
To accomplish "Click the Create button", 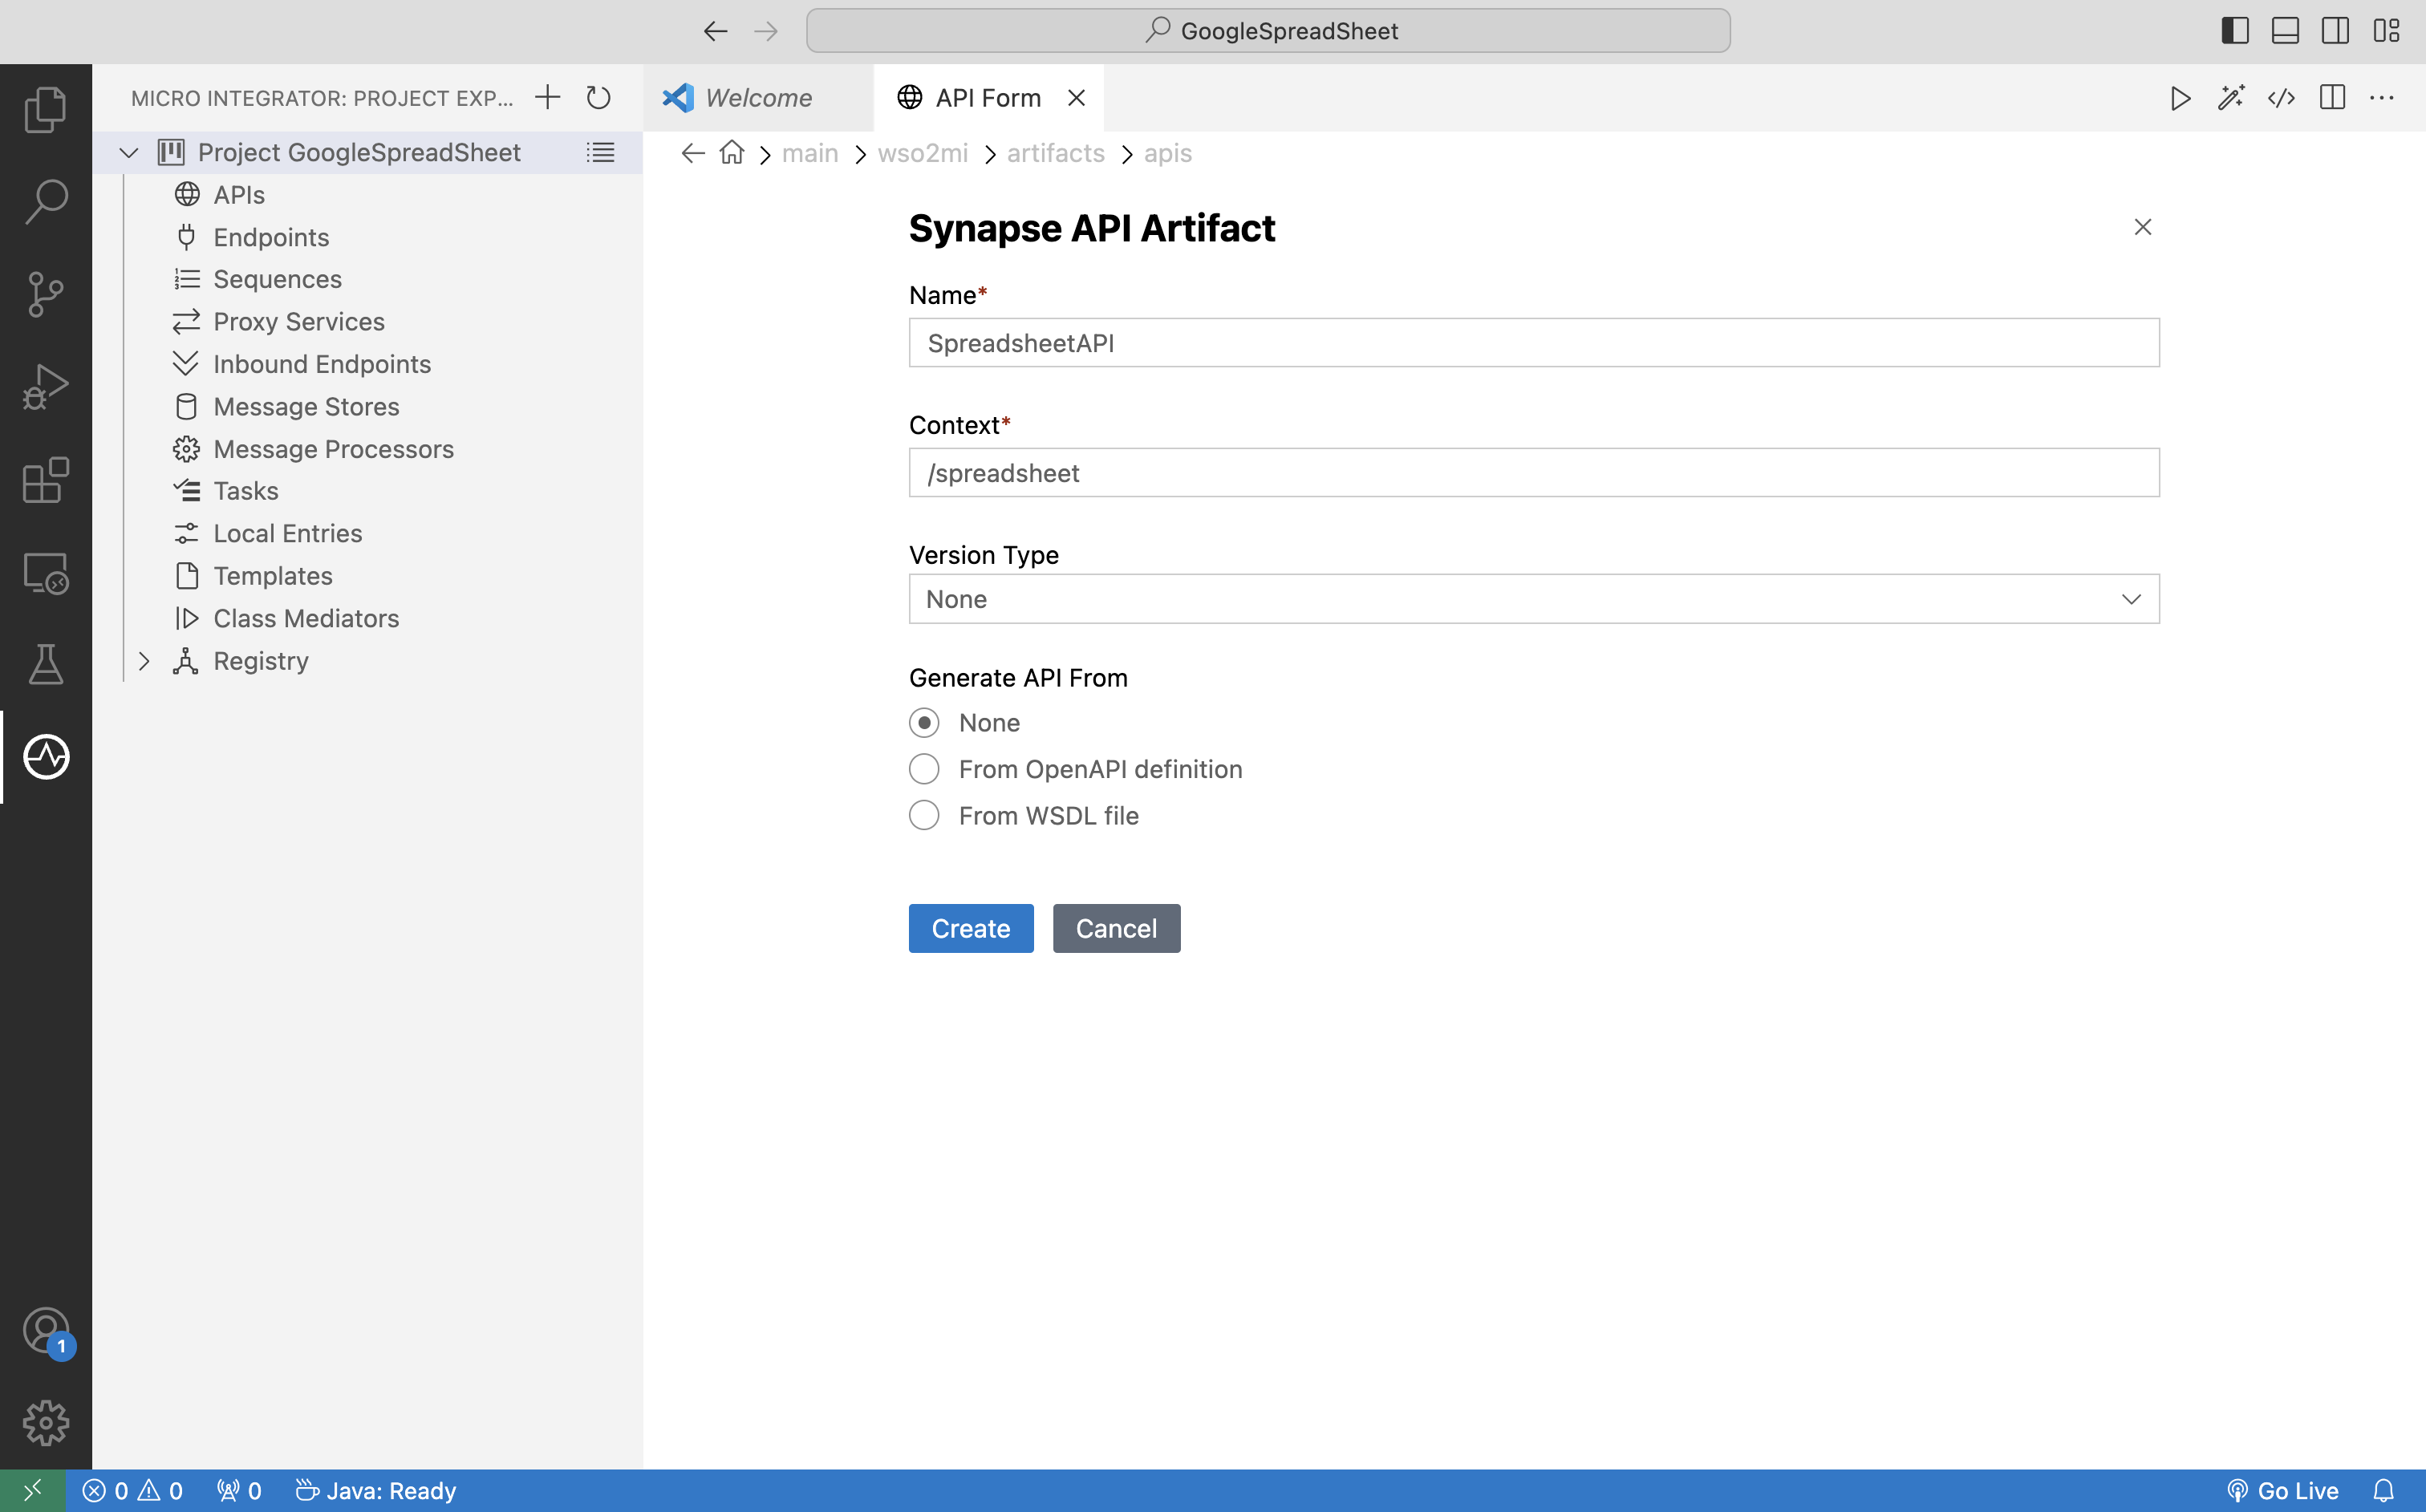I will coord(971,929).
